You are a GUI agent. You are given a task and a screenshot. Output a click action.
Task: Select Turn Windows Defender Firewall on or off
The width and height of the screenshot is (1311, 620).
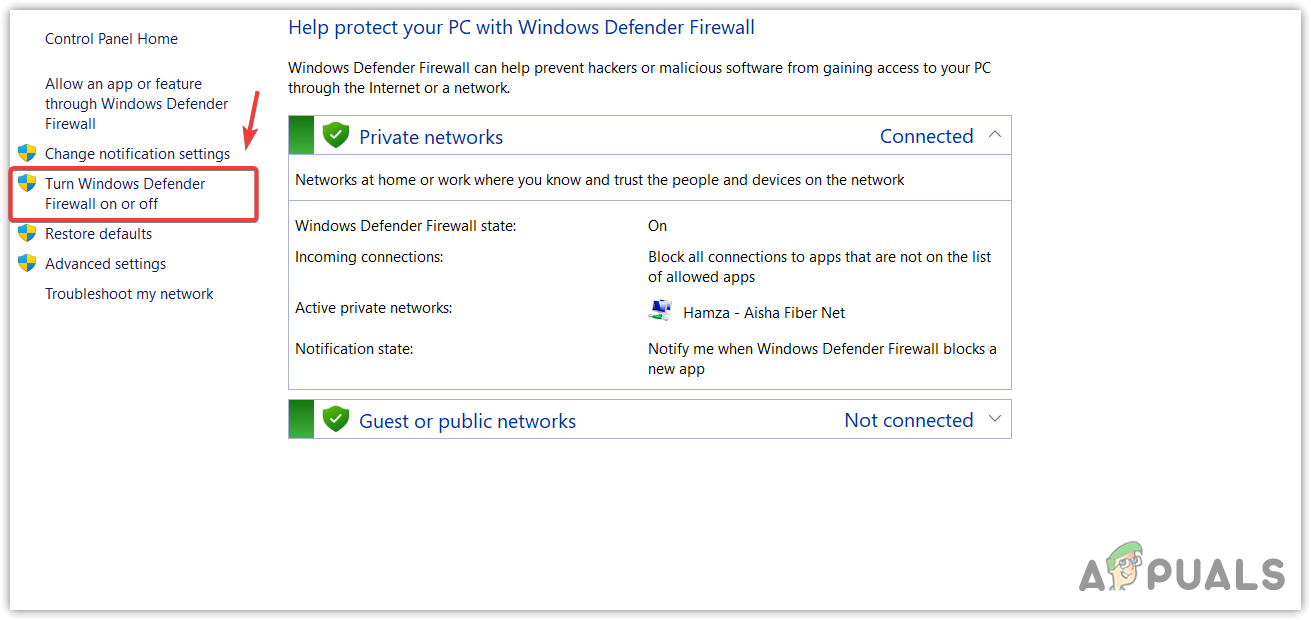click(125, 193)
